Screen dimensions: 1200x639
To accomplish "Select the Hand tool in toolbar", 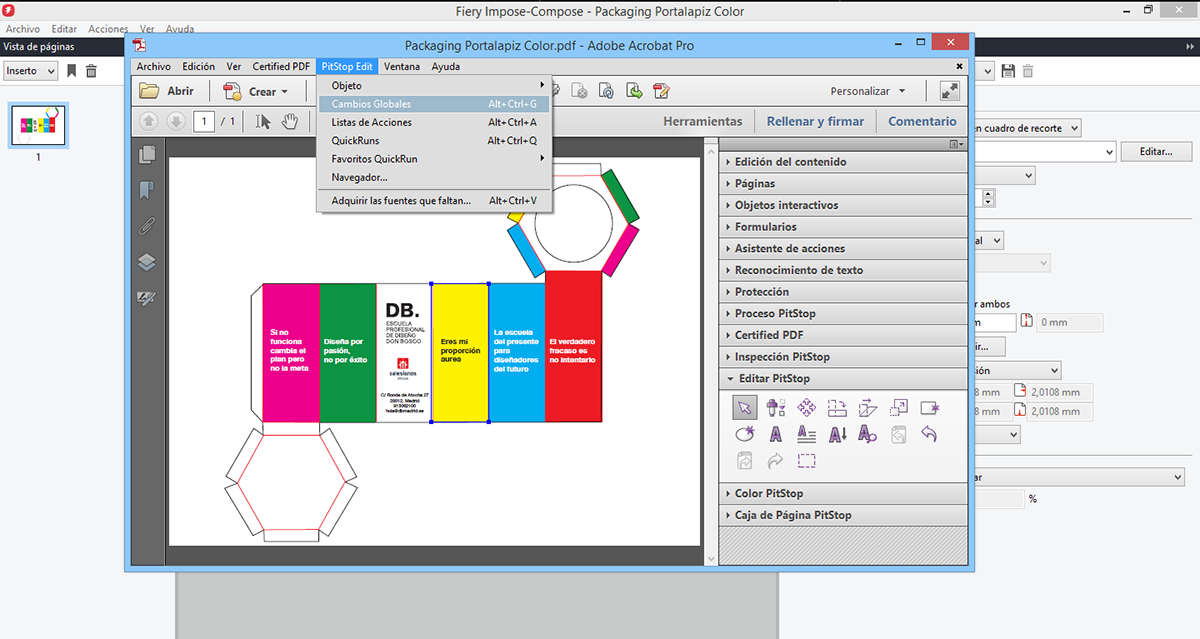I will pyautogui.click(x=290, y=121).
